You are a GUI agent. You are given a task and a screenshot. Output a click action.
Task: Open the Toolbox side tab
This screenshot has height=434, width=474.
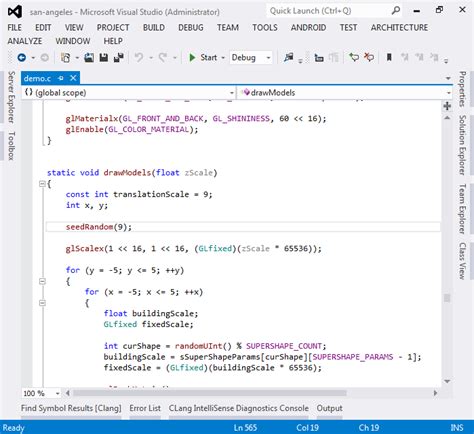pos(11,146)
